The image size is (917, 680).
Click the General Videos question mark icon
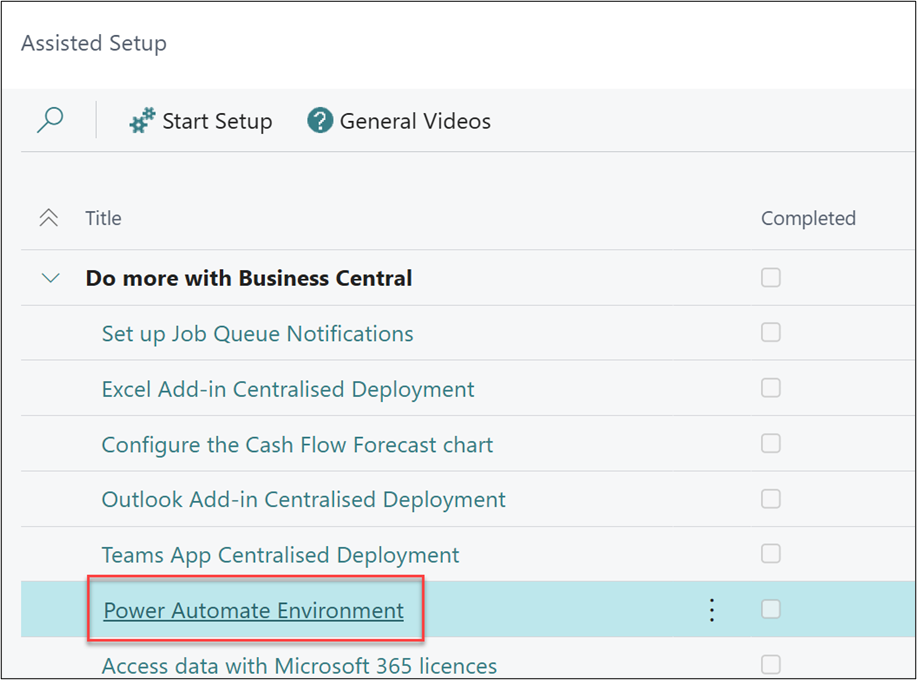(320, 121)
